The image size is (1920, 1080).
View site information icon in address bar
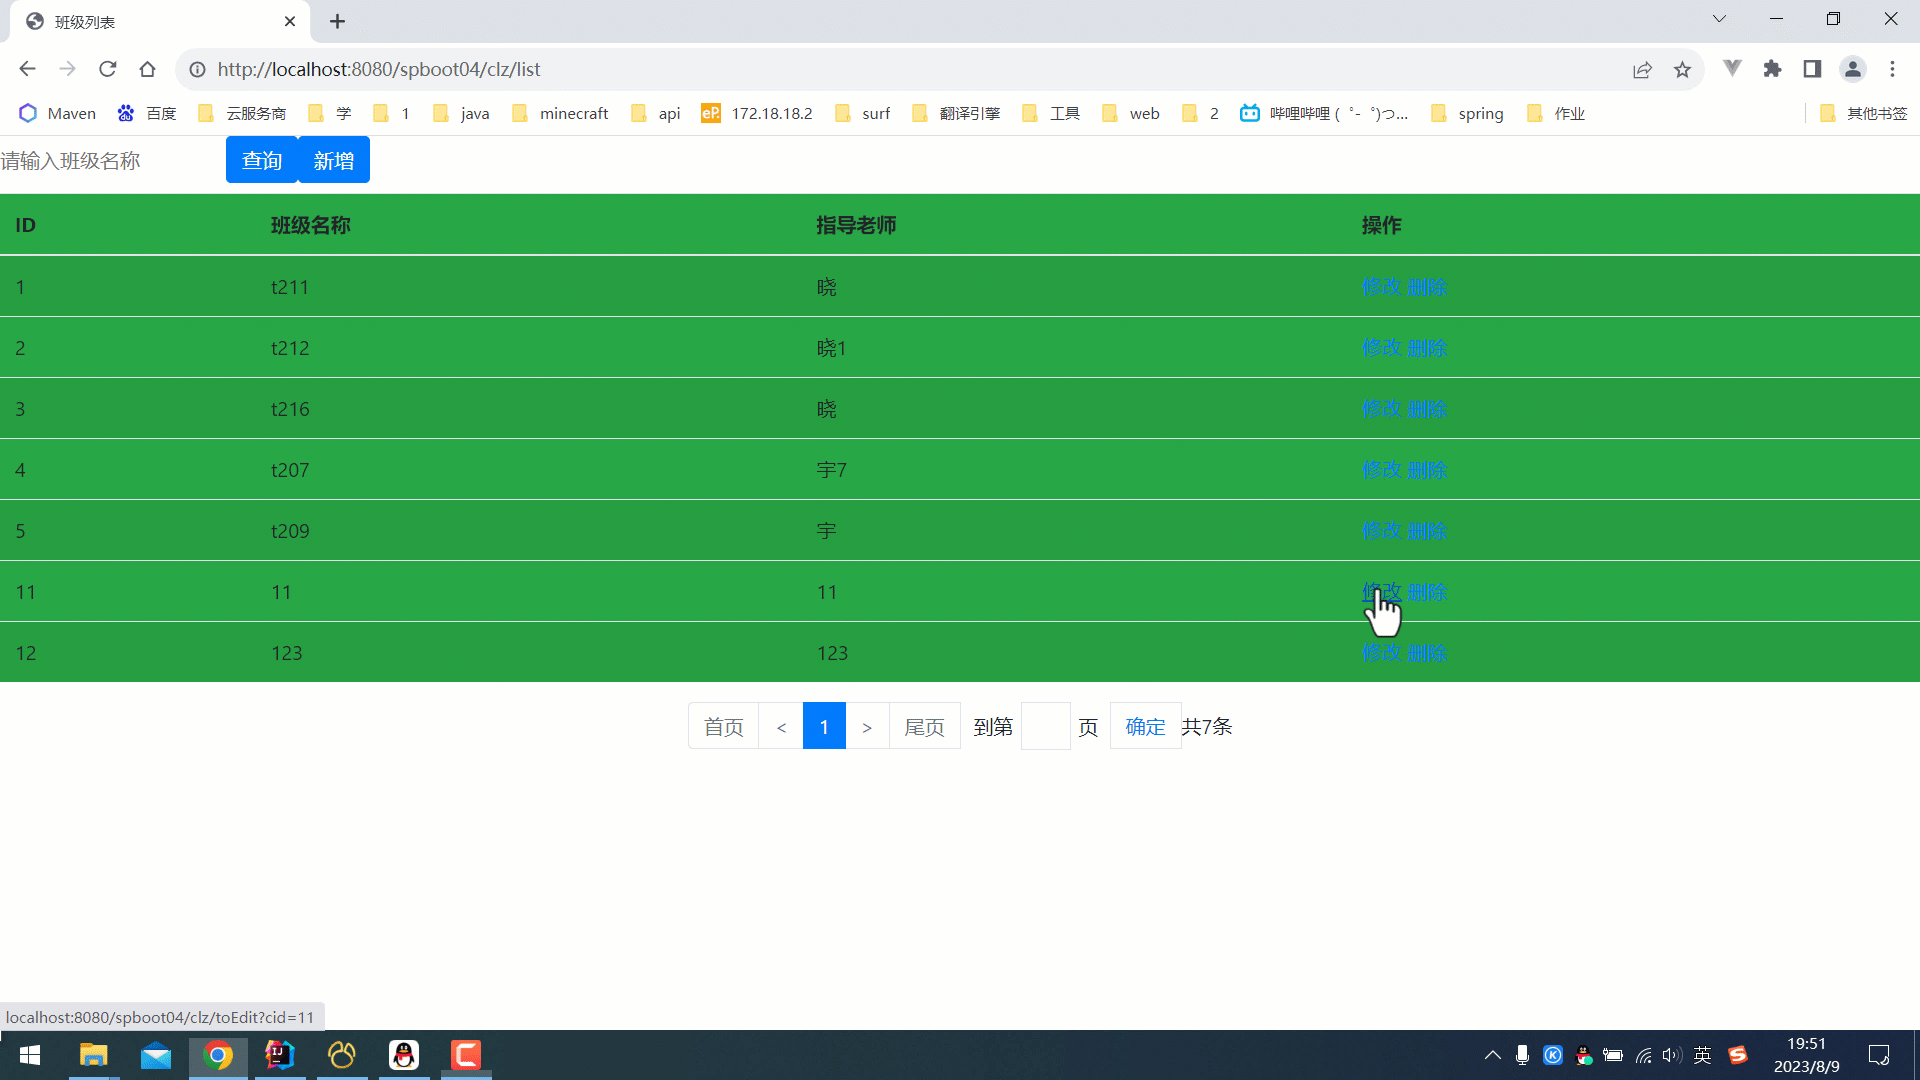pyautogui.click(x=198, y=69)
